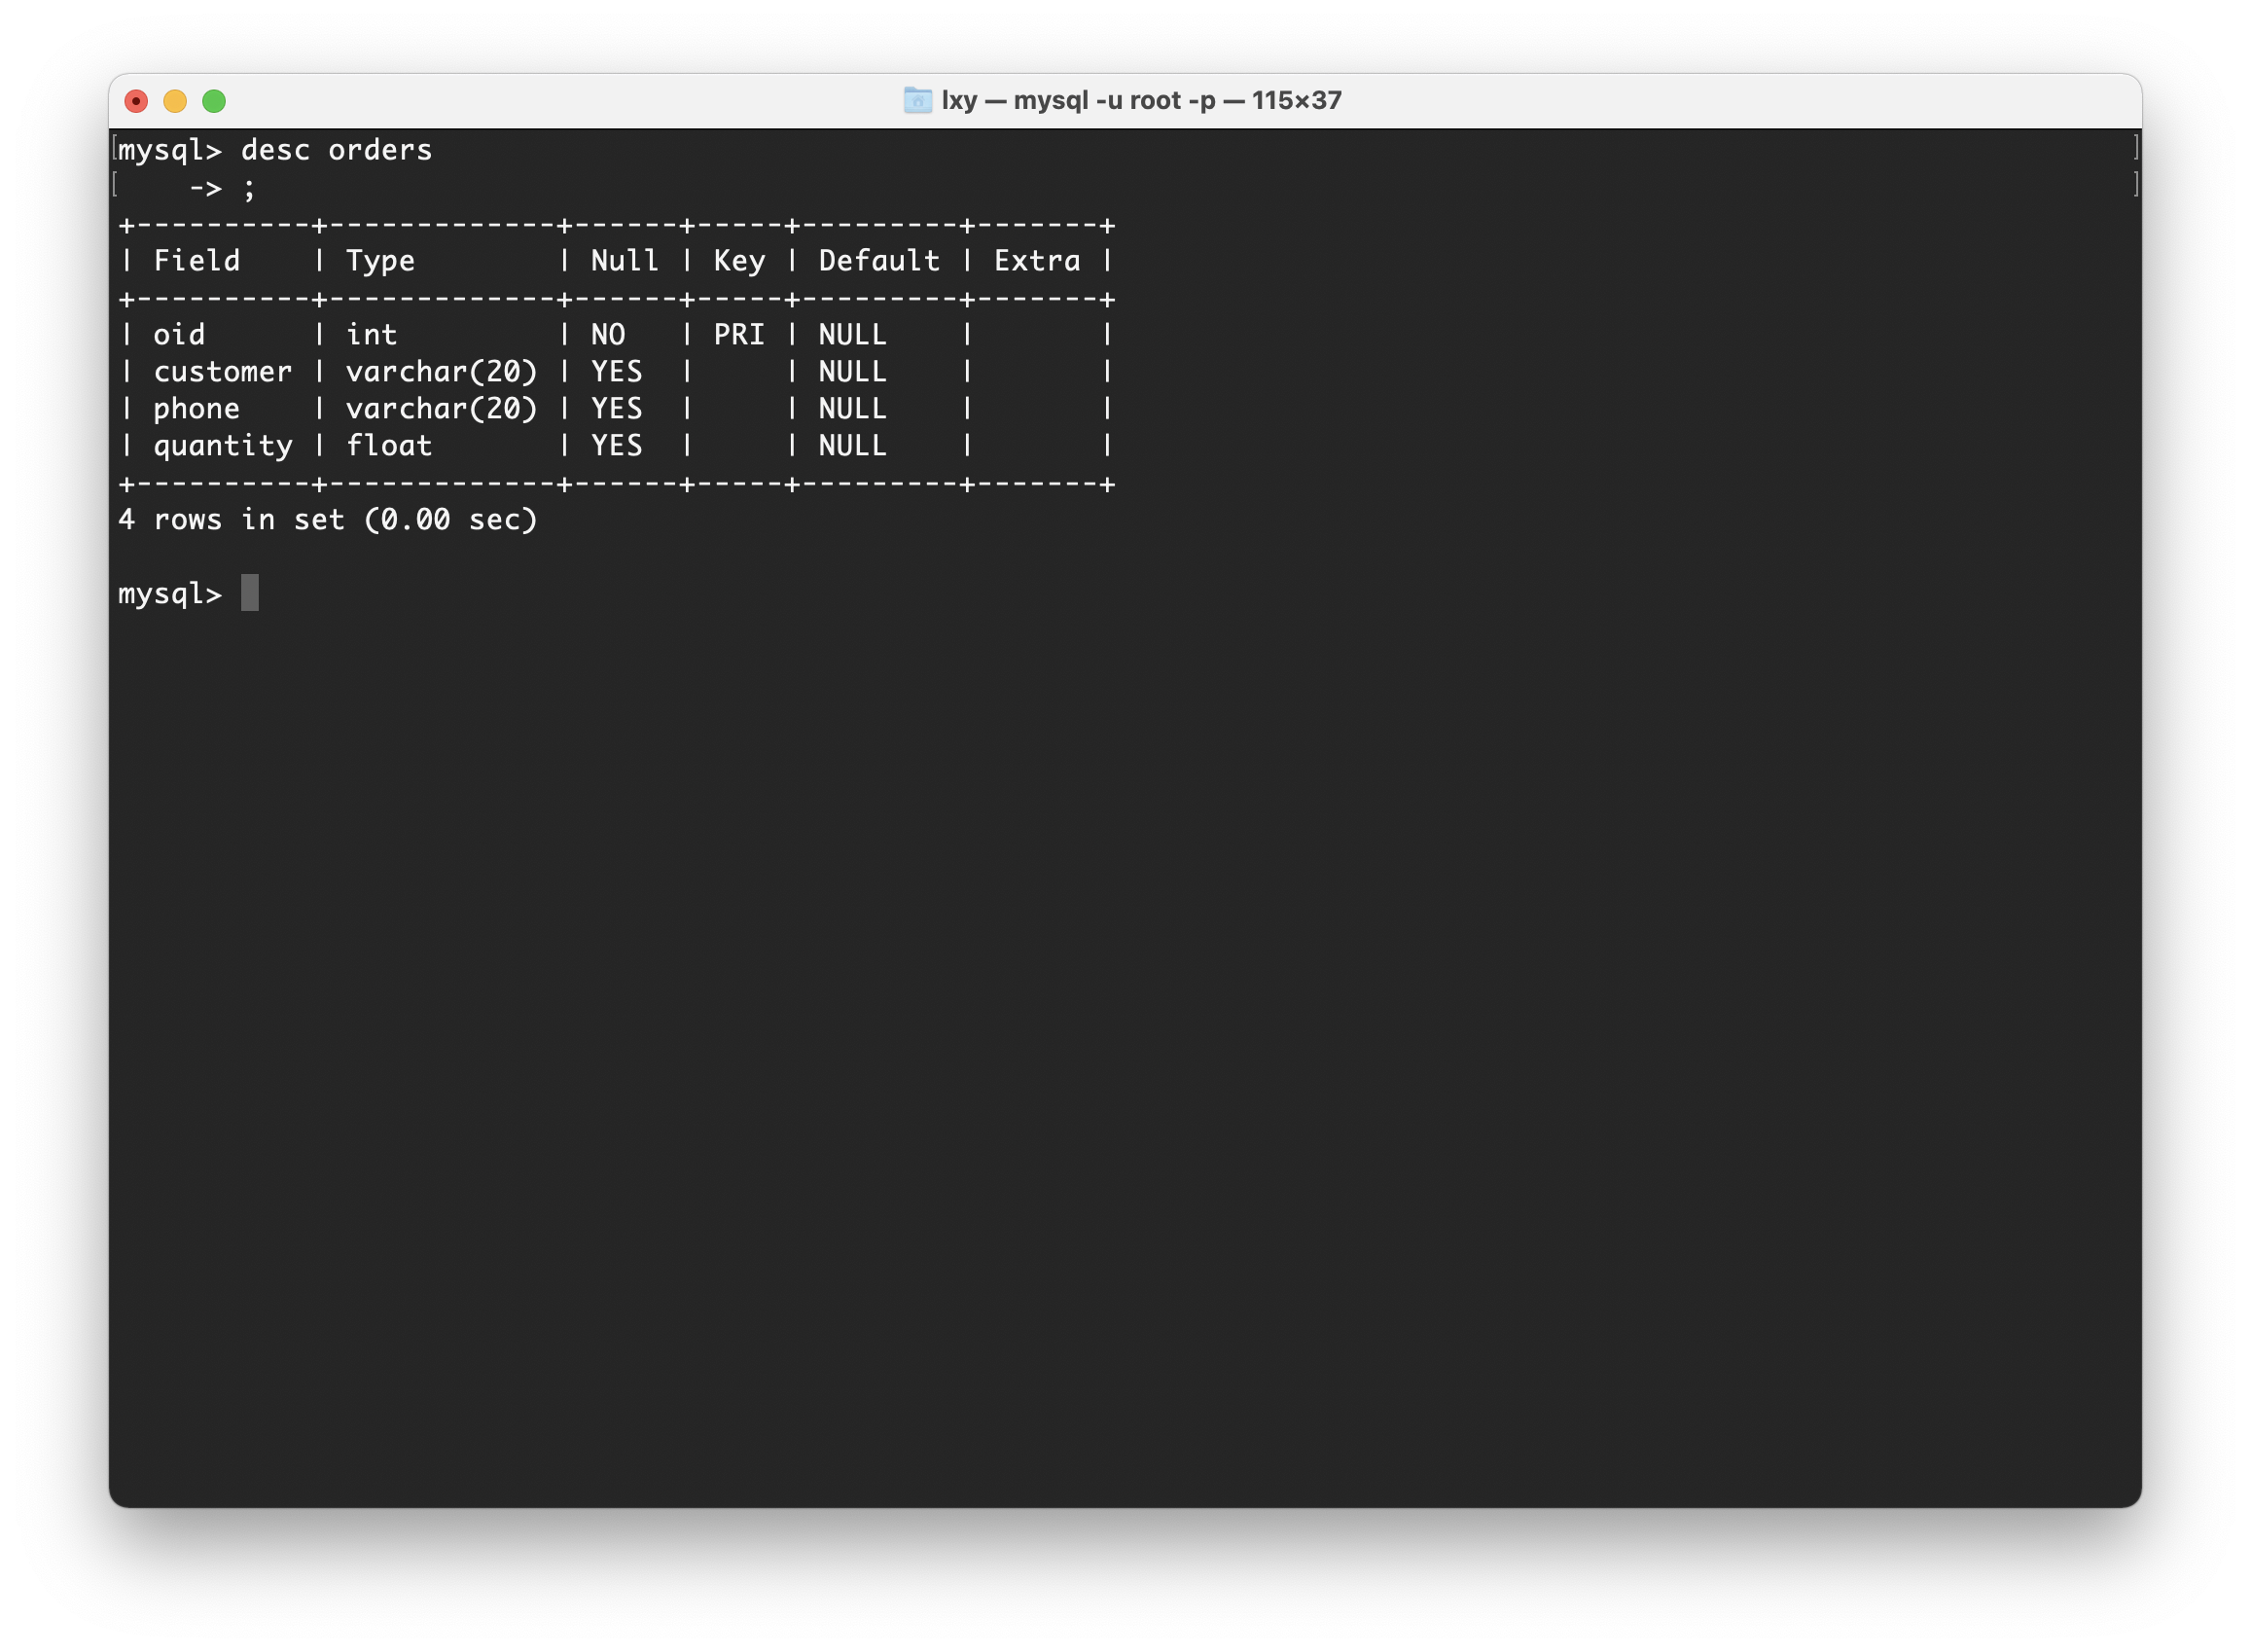Close the terminal window with red button
This screenshot has width=2251, height=1652.
pos(136,101)
